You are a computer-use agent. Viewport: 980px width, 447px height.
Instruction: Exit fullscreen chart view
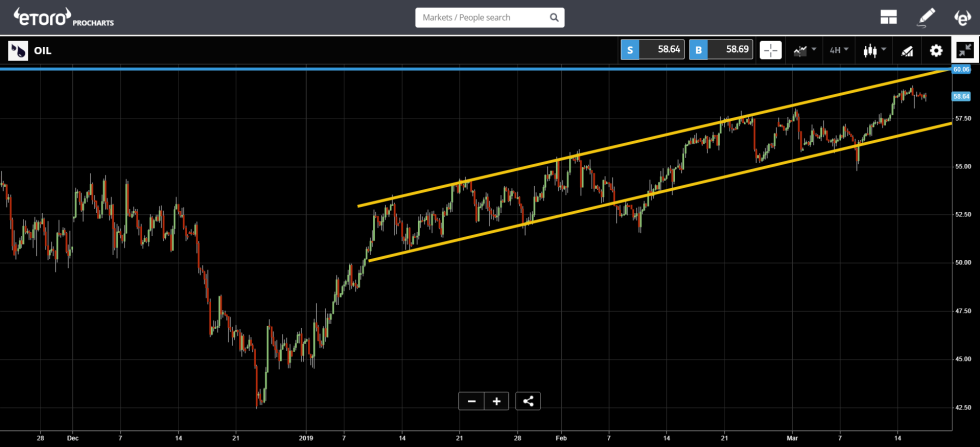965,50
